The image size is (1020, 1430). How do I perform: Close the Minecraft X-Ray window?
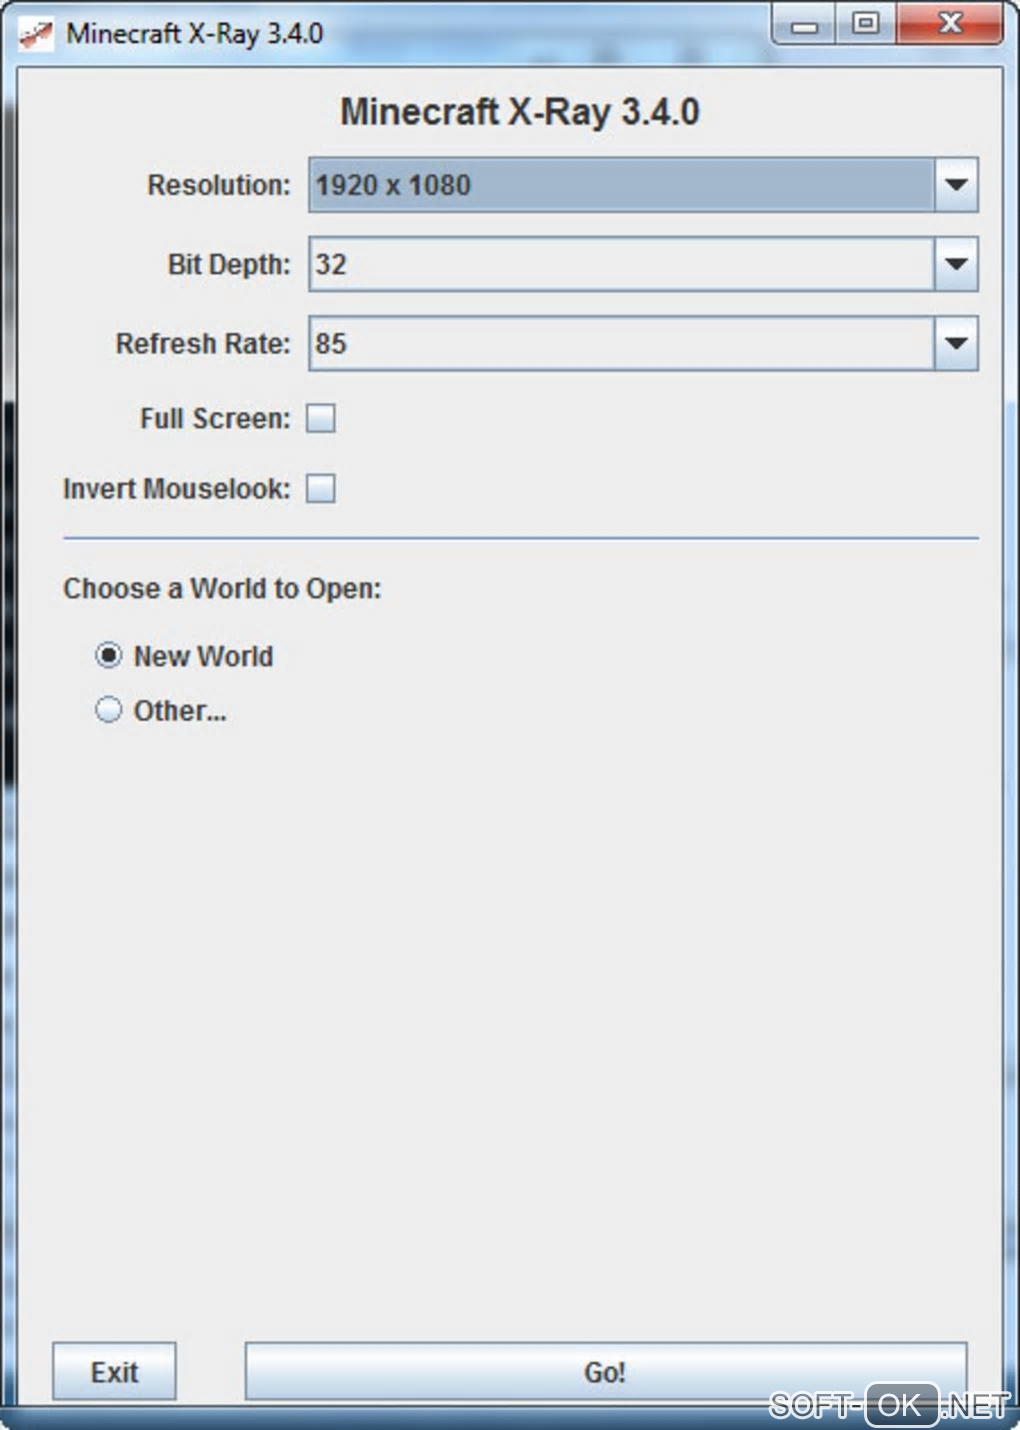point(950,24)
